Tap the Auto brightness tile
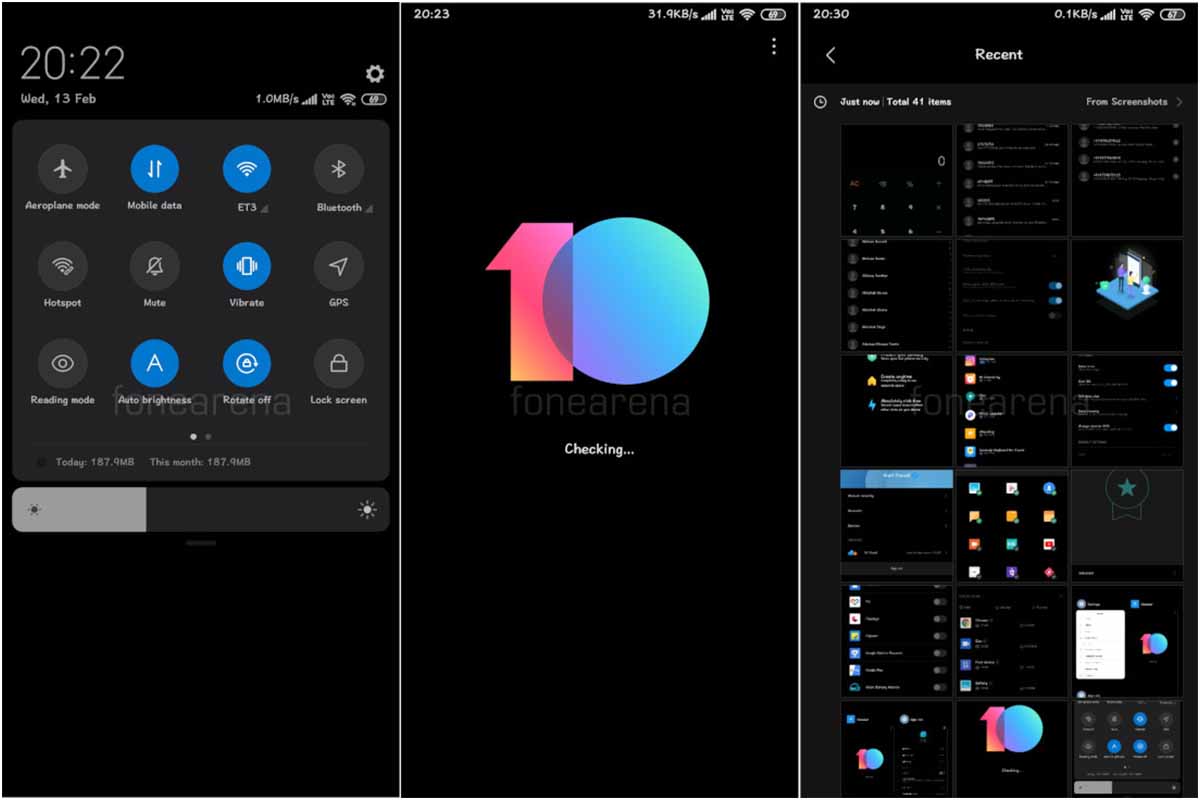 coord(155,363)
